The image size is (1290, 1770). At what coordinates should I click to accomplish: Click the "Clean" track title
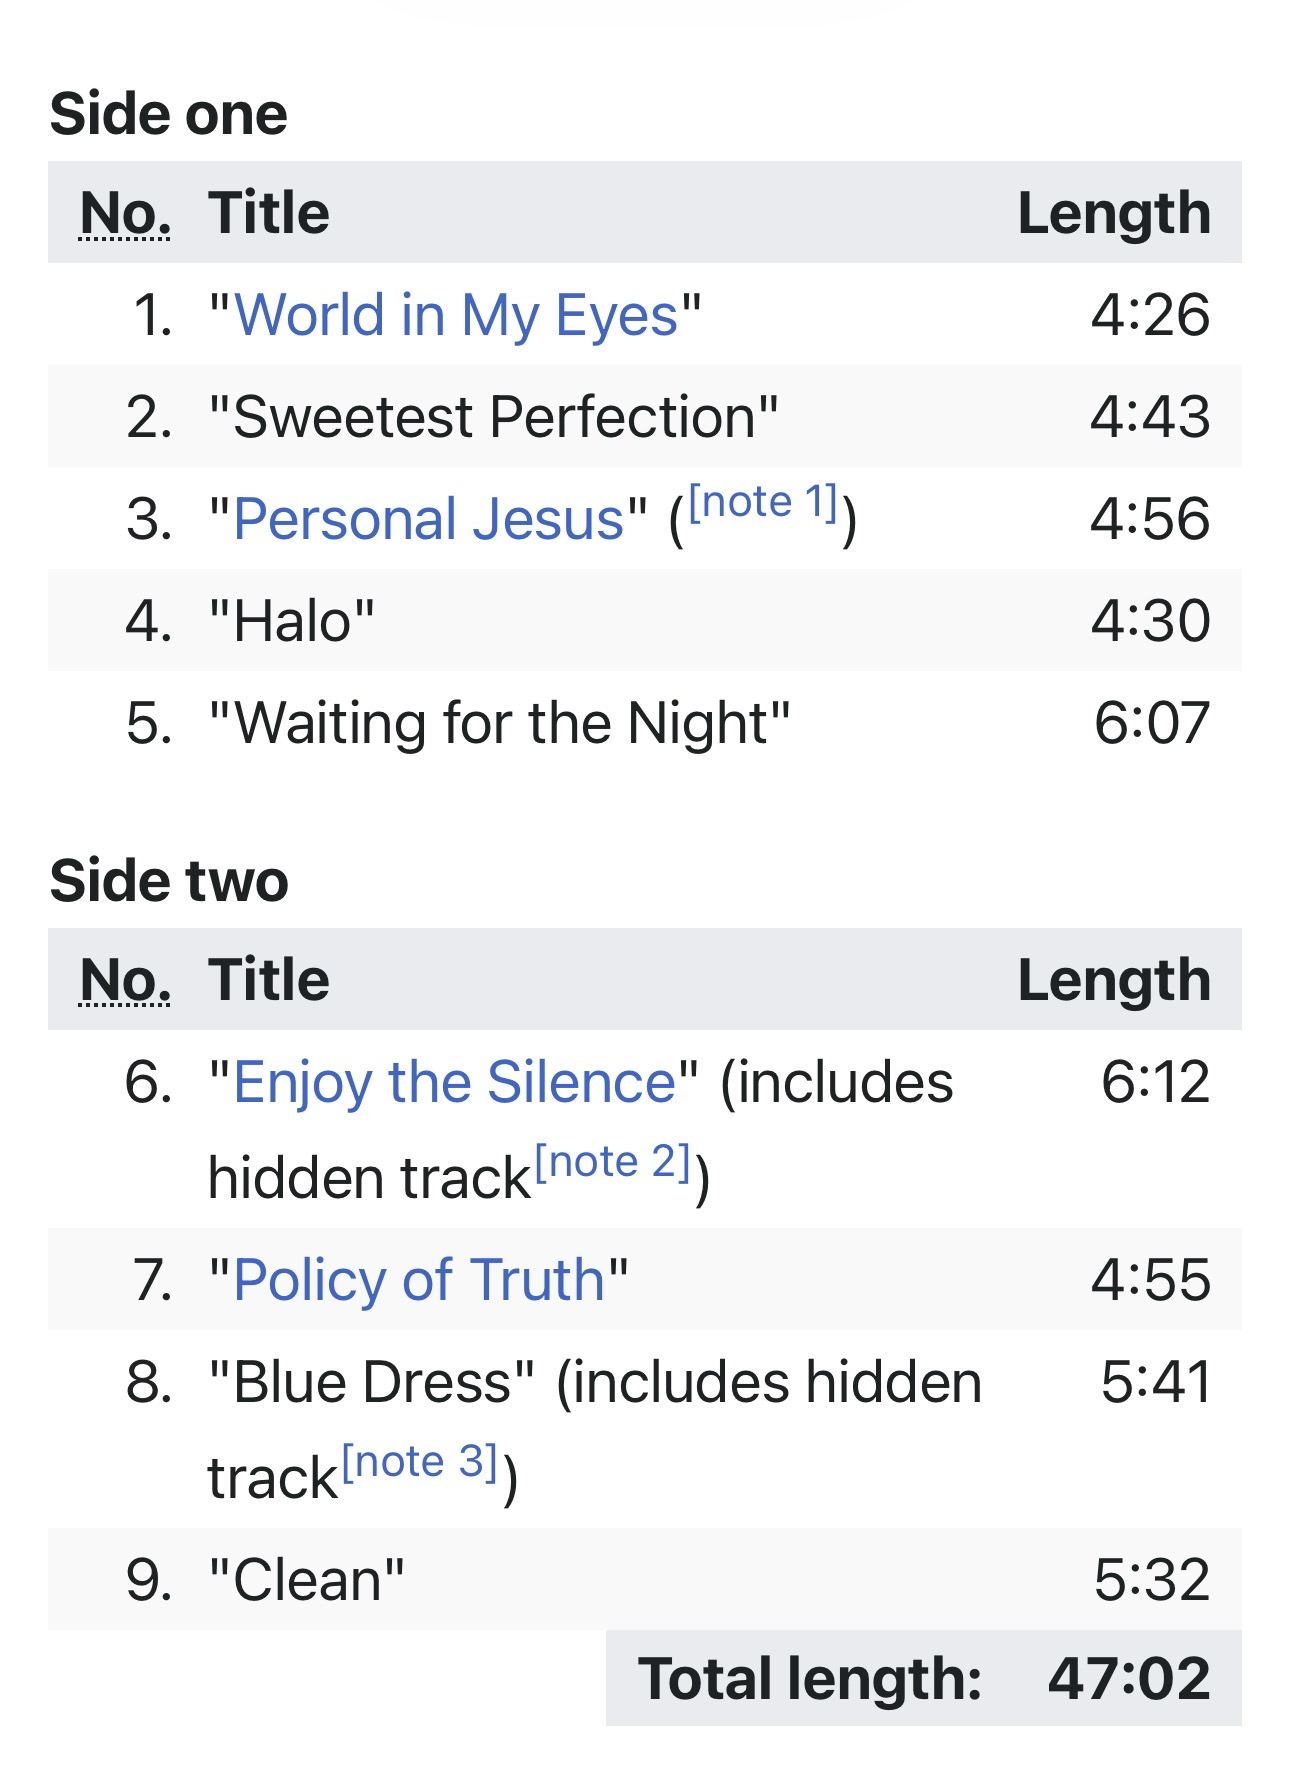(x=306, y=1579)
